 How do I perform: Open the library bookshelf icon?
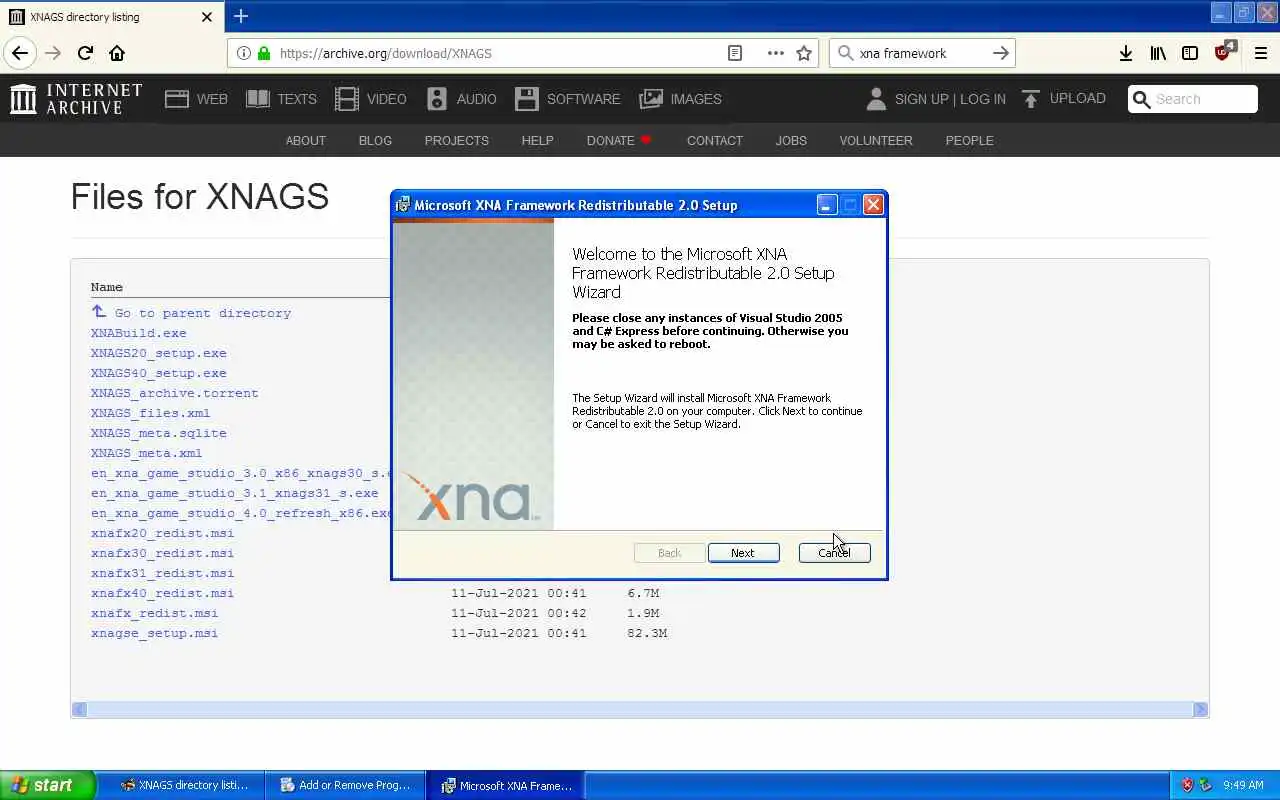(x=1158, y=53)
